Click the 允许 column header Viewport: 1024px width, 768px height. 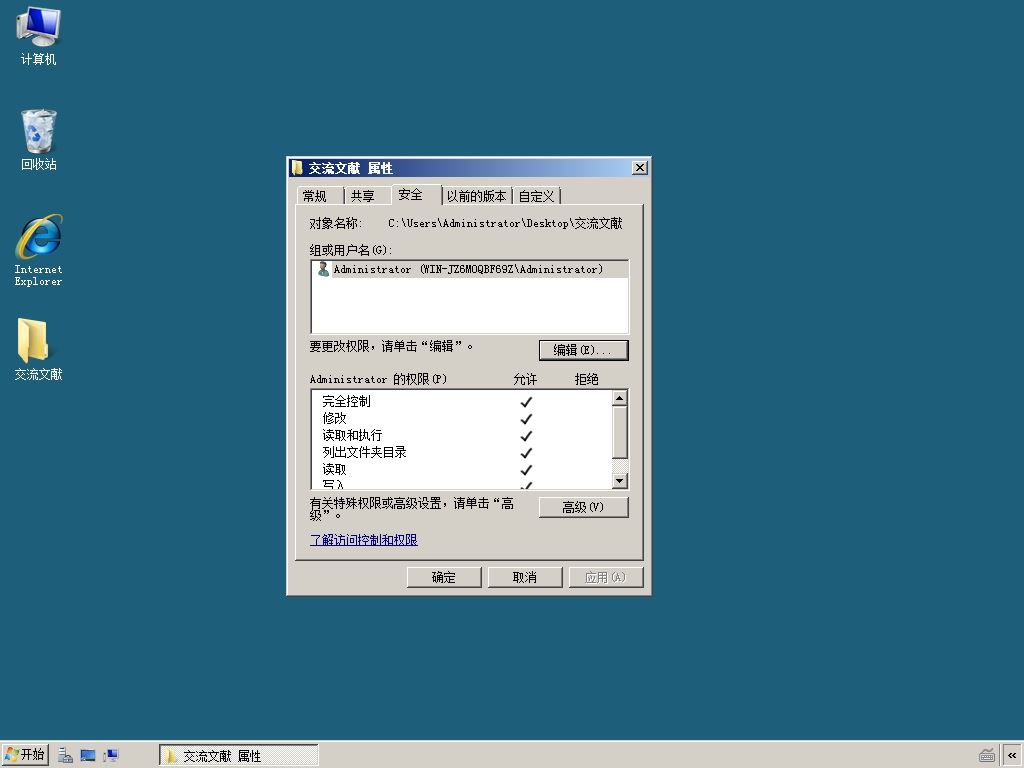pyautogui.click(x=525, y=379)
